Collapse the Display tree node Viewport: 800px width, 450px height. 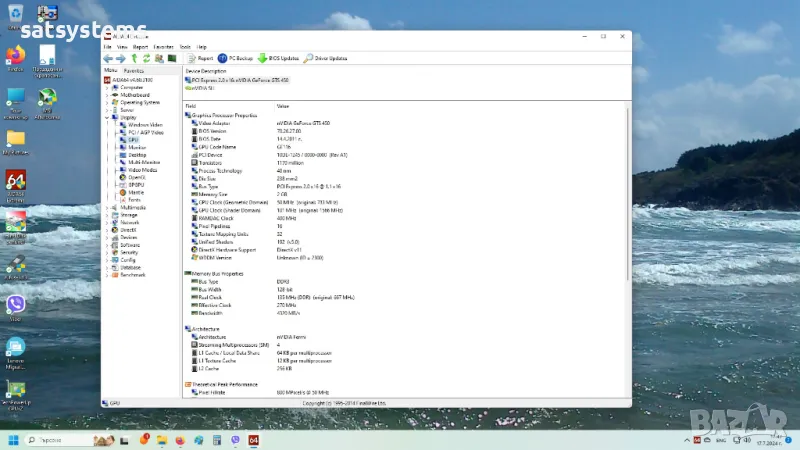click(x=107, y=117)
